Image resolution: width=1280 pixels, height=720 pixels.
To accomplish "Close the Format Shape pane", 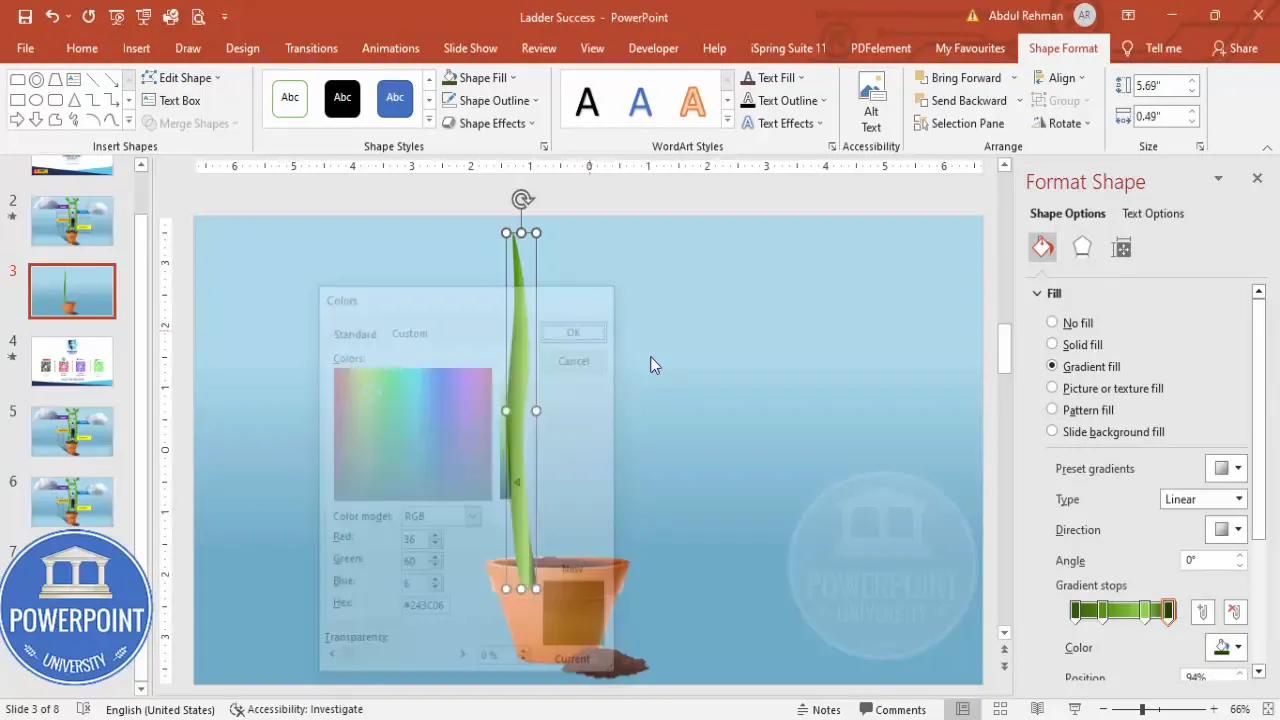I will [x=1257, y=178].
